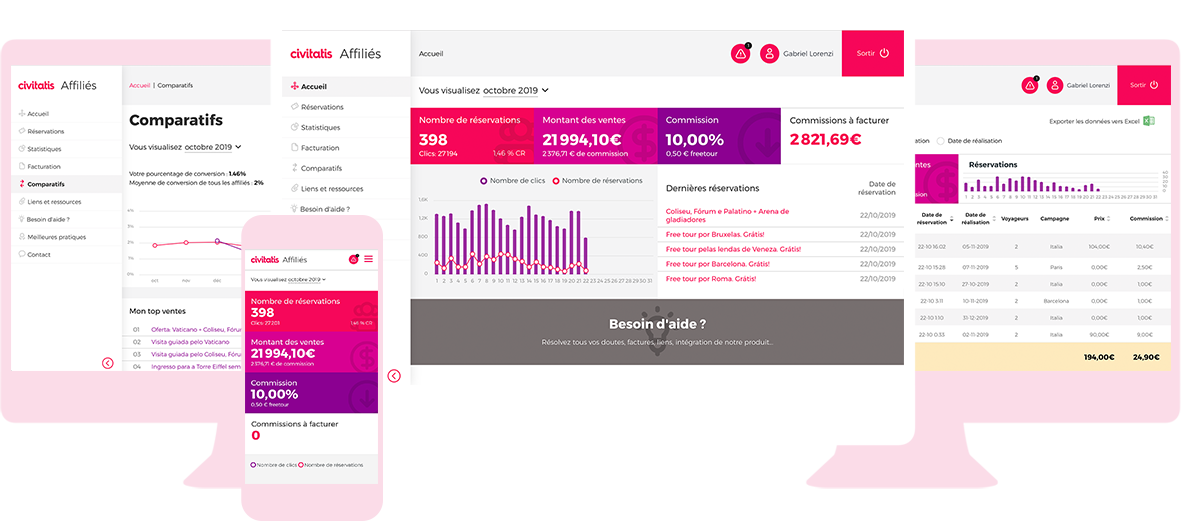The width and height of the screenshot is (1181, 521).
Task: Click the alert notification icon in center dashboard header
Action: [740, 54]
